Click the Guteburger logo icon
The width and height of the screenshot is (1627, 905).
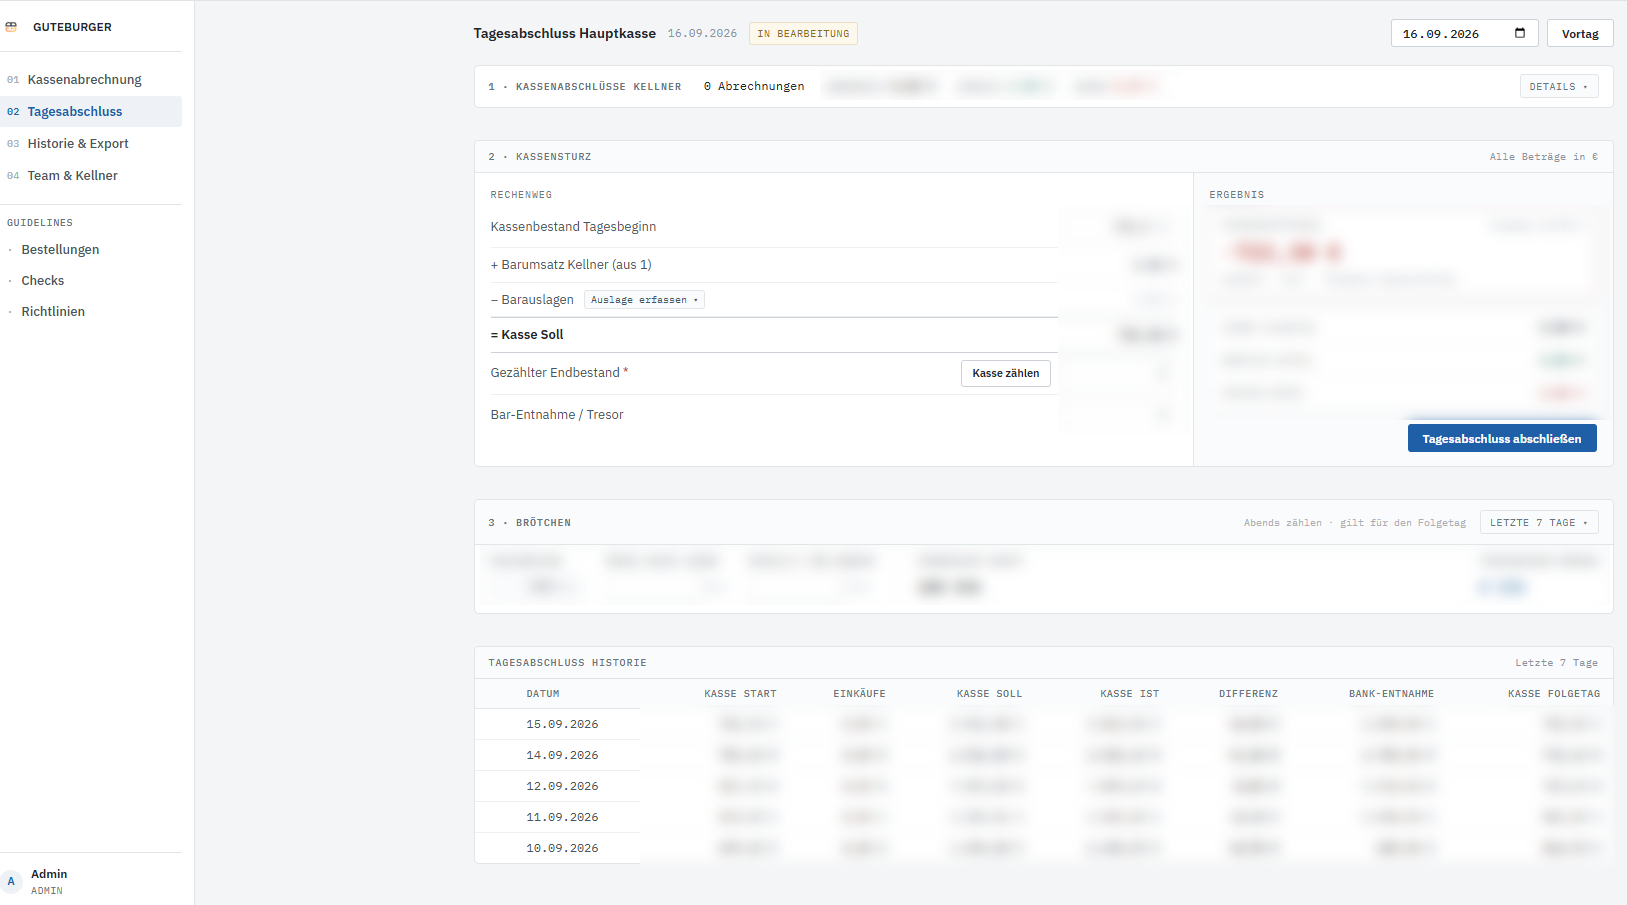(11, 27)
